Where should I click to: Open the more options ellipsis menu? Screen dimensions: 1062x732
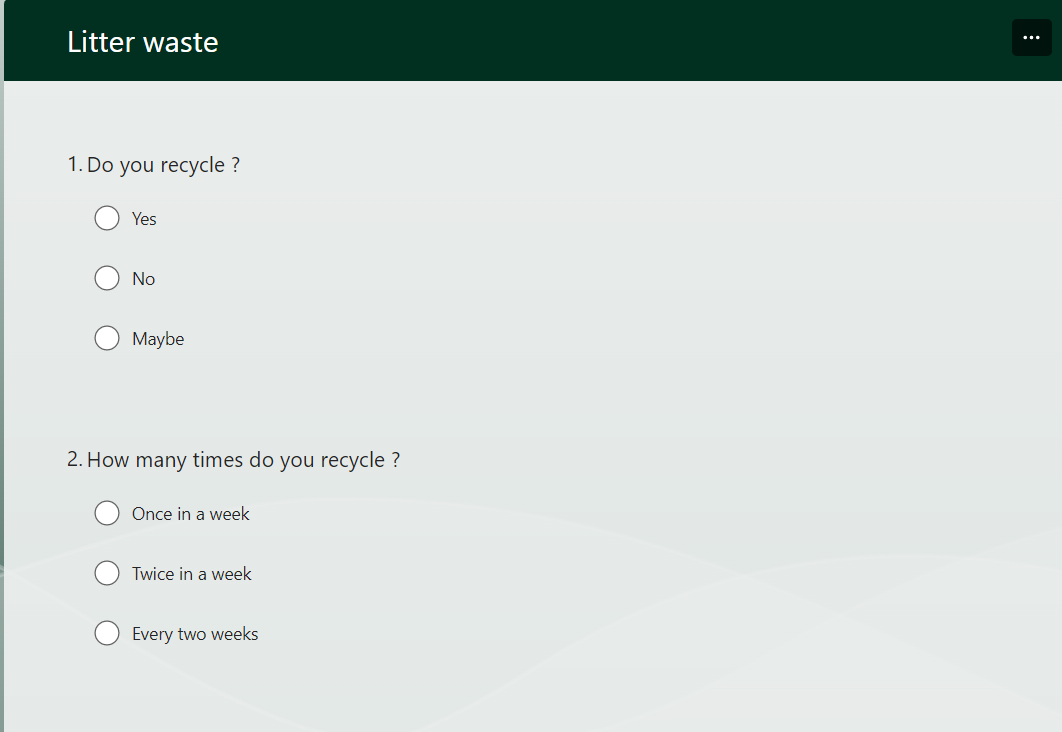1031,38
